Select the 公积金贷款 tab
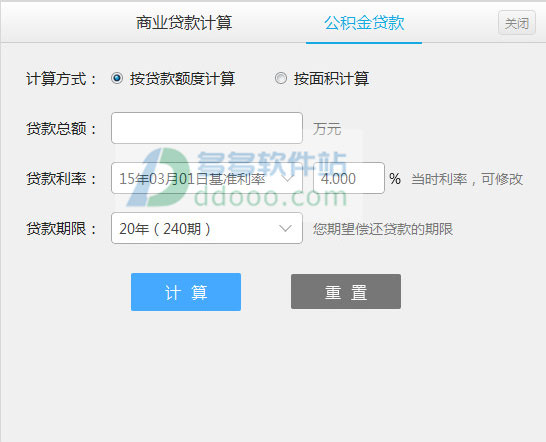Image resolution: width=546 pixels, height=442 pixels. [x=364, y=23]
